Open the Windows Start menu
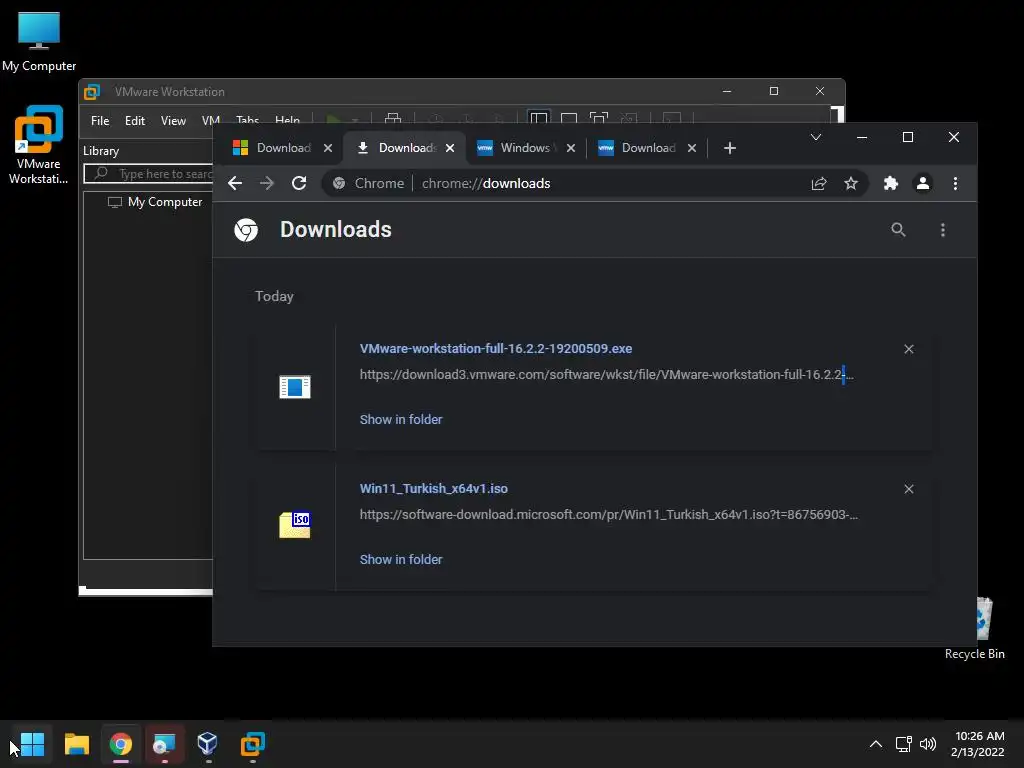1024x768 pixels. pyautogui.click(x=32, y=744)
